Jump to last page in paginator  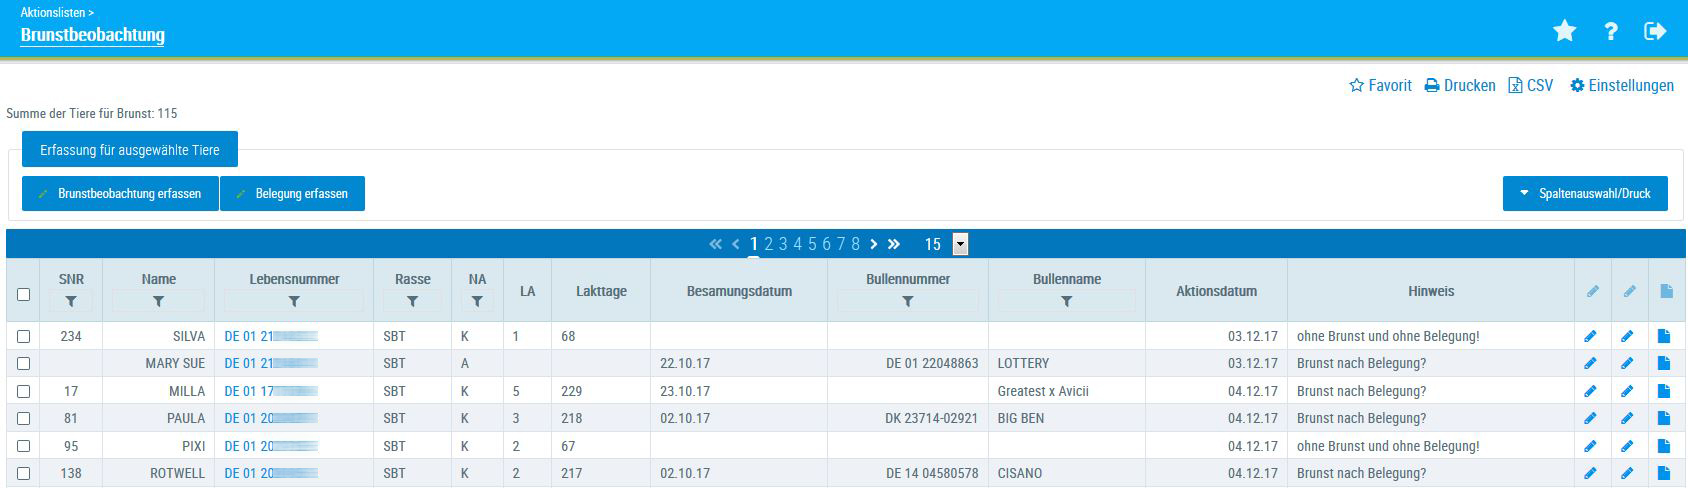pyautogui.click(x=894, y=244)
